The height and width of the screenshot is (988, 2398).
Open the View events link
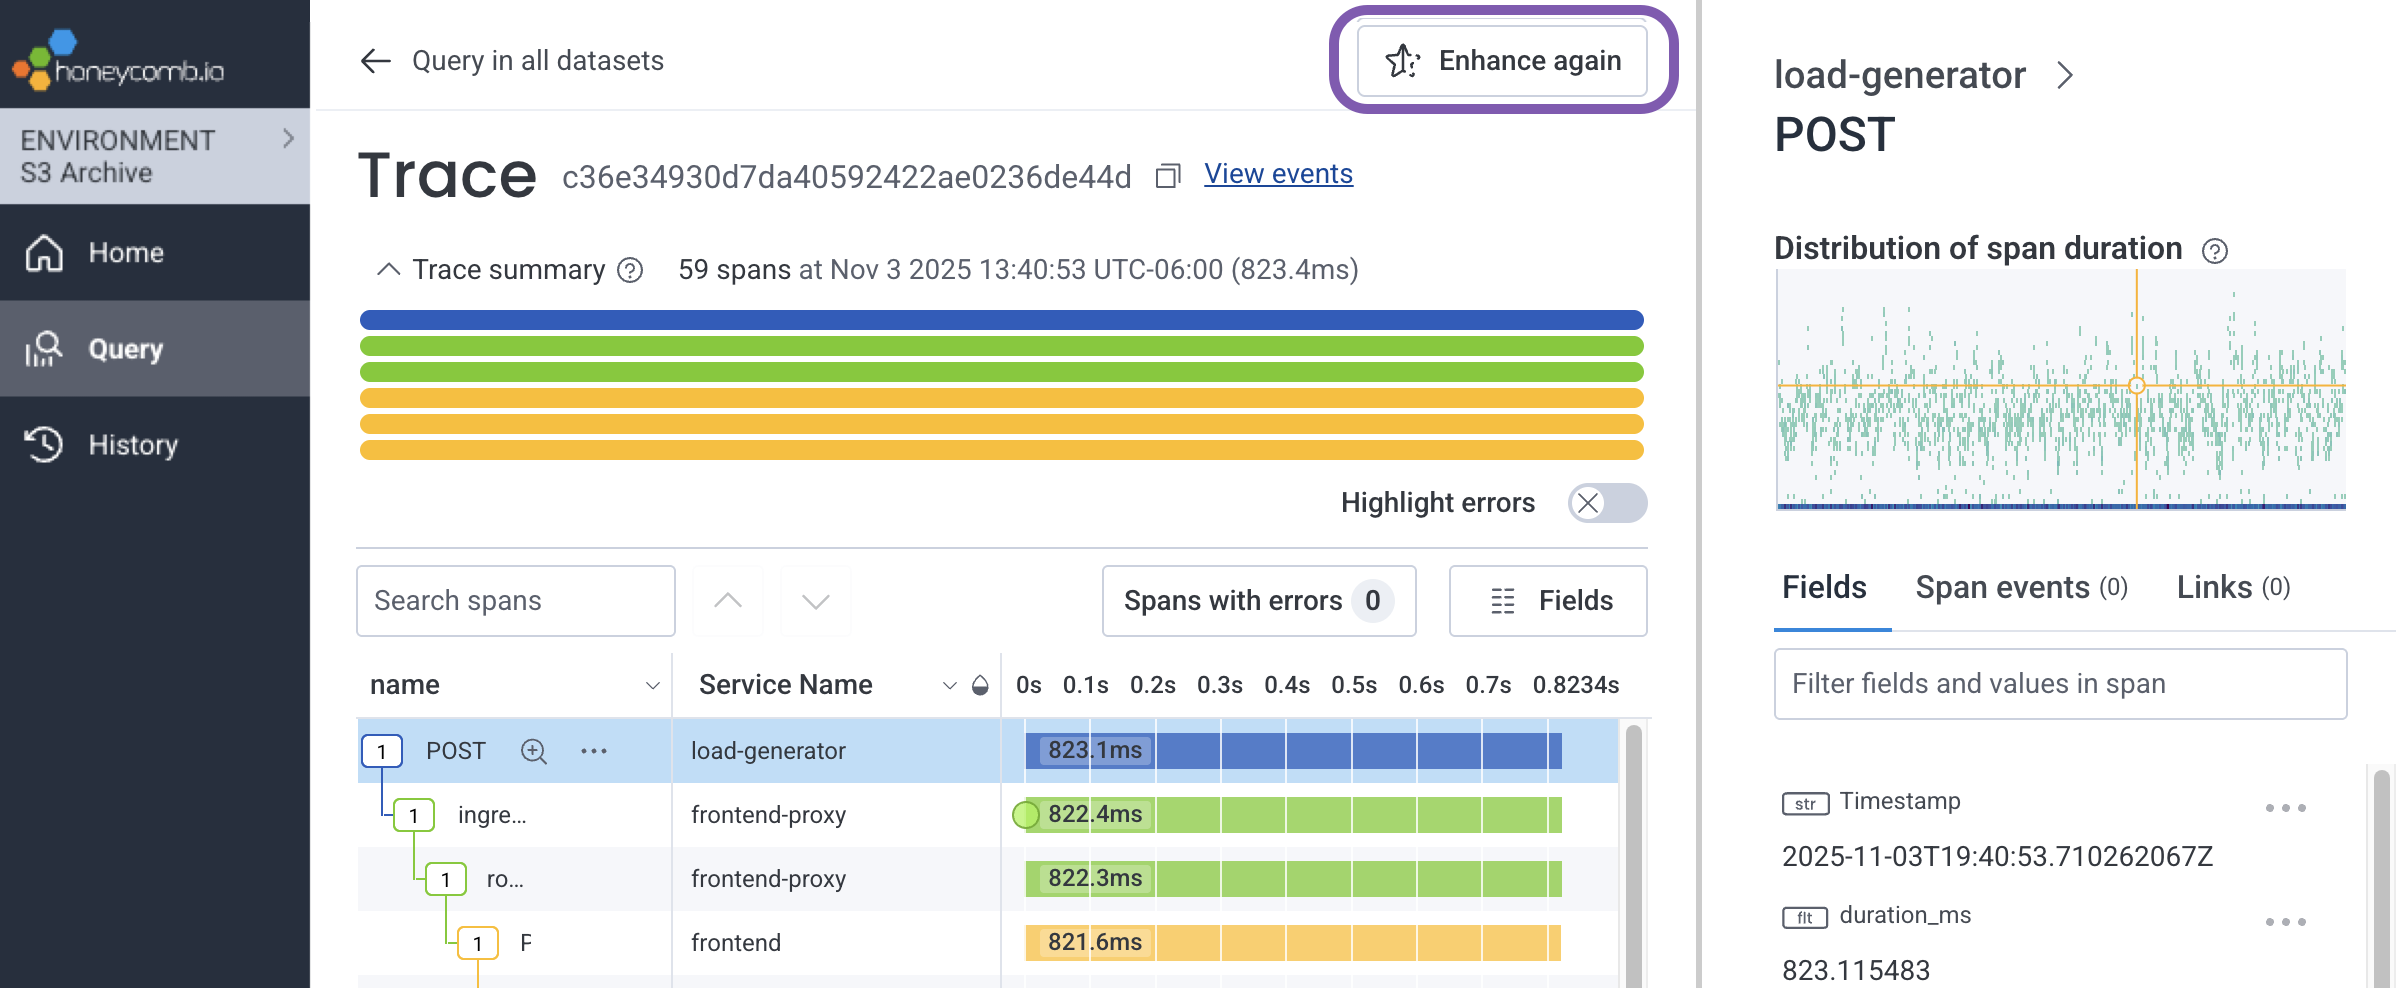pos(1278,174)
